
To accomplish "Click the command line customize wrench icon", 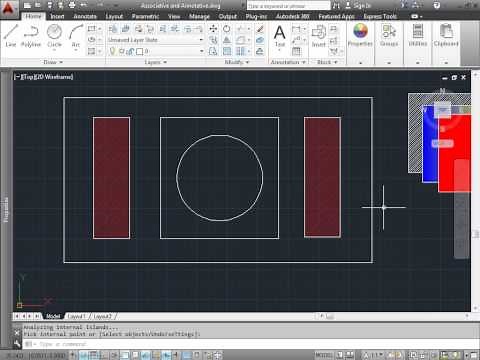I will [17, 343].
